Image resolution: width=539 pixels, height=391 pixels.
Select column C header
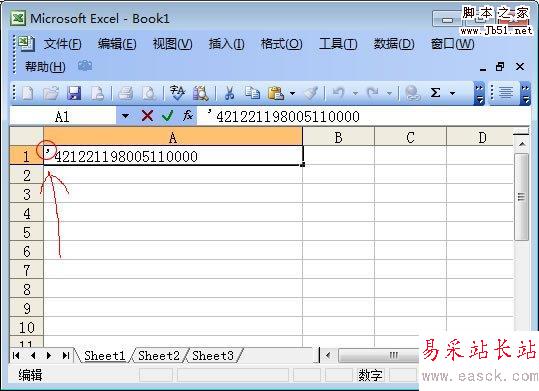coord(410,138)
